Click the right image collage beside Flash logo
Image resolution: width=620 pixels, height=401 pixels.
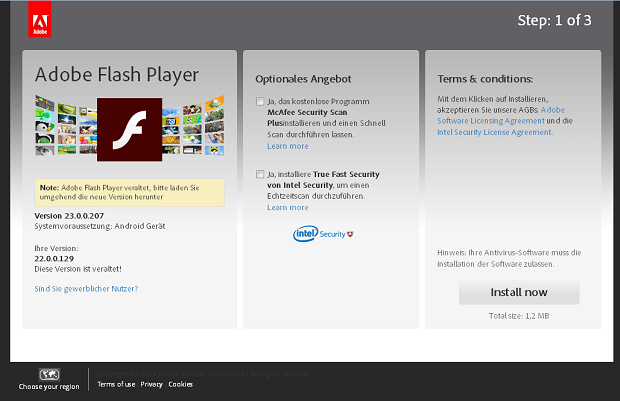193,125
